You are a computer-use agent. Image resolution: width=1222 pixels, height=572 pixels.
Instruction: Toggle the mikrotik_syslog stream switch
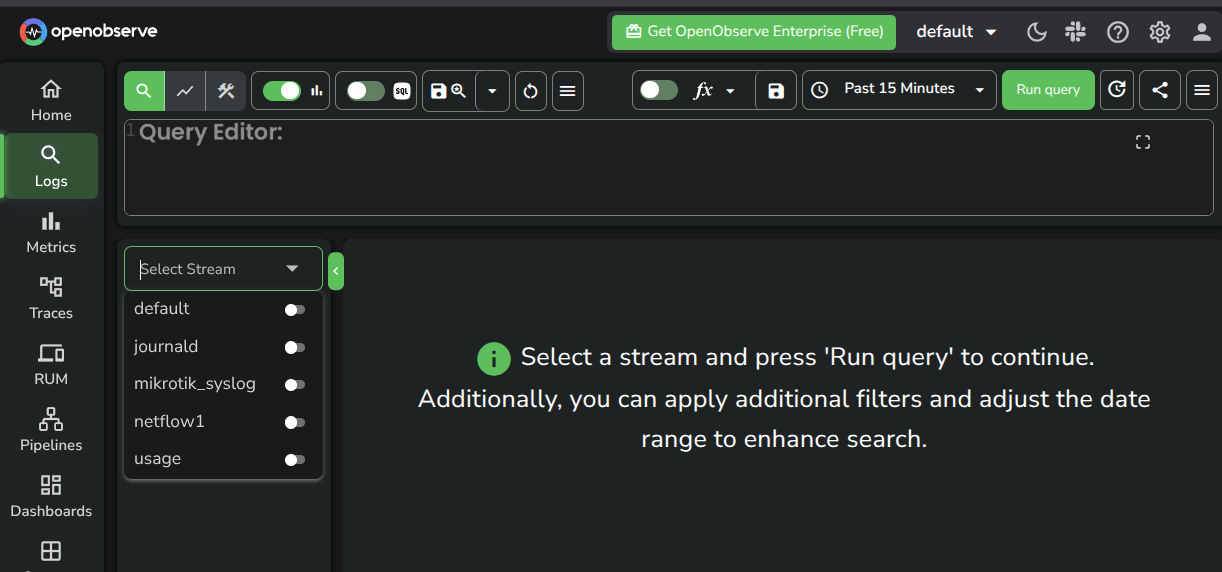click(294, 384)
